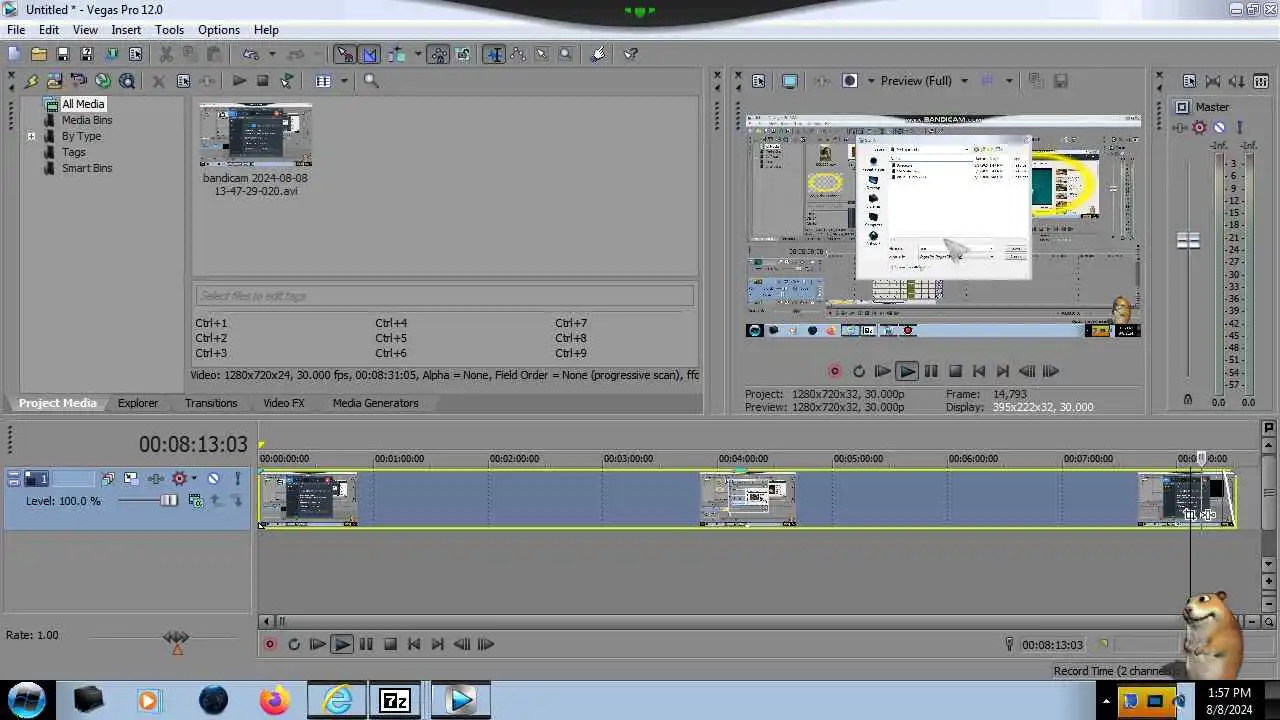Click Record in the timeline transport bar
1280x720 pixels.
pos(270,645)
